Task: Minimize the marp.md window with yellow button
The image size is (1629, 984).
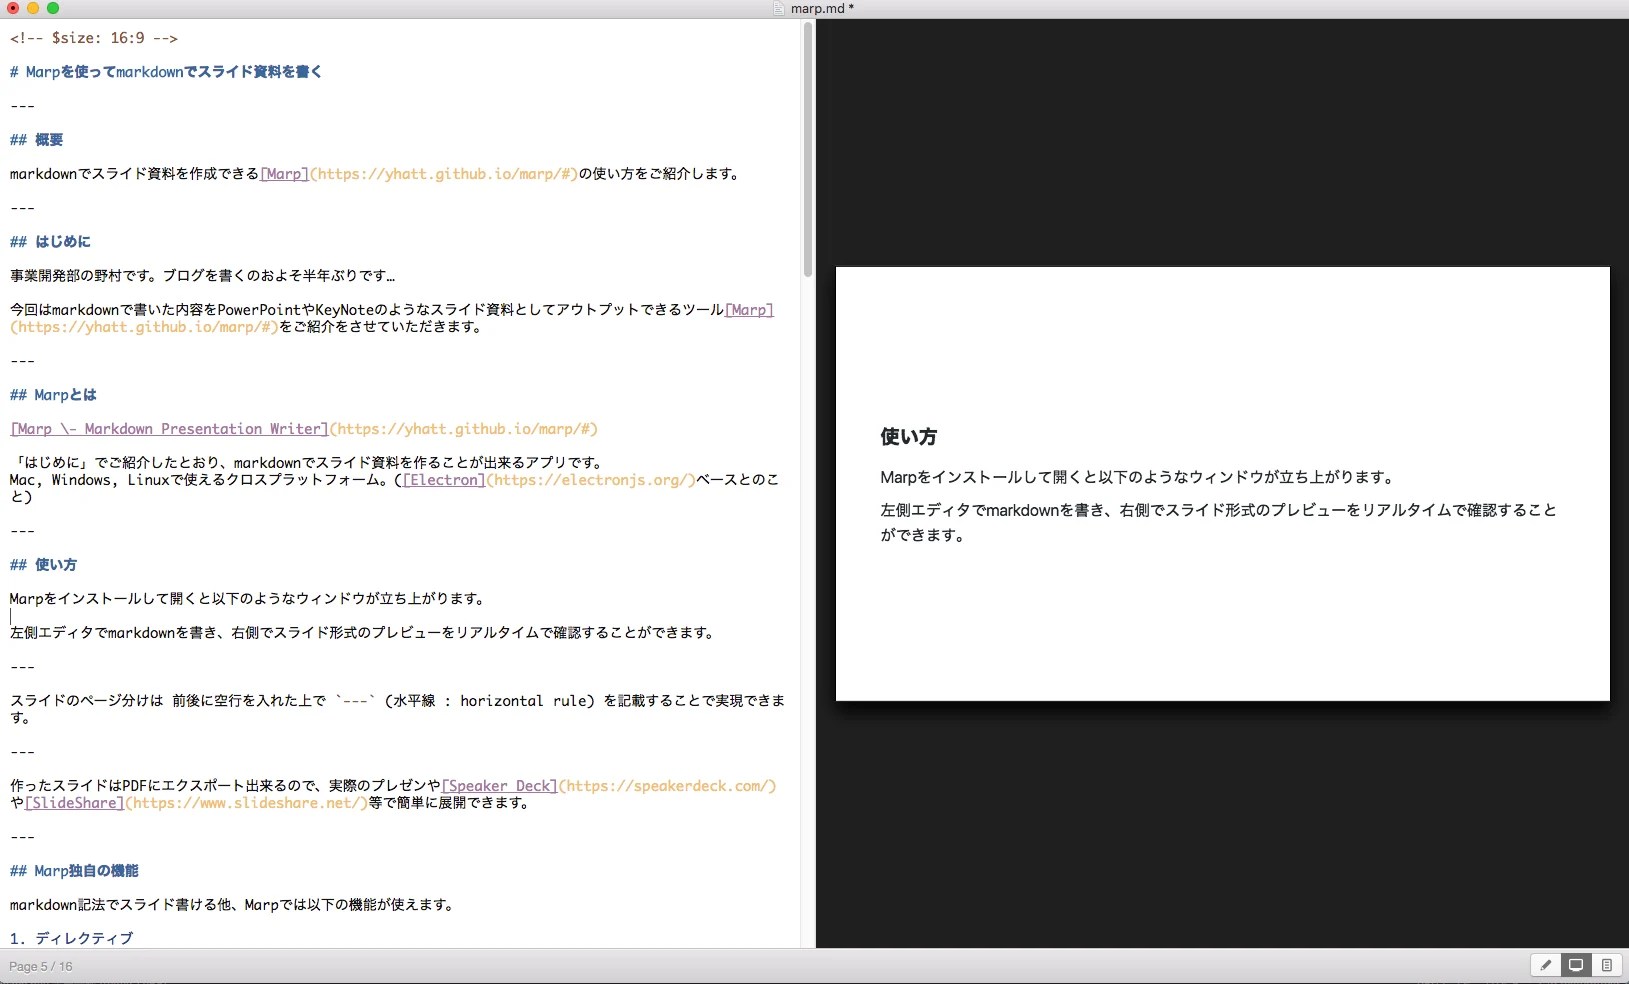Action: 33,8
